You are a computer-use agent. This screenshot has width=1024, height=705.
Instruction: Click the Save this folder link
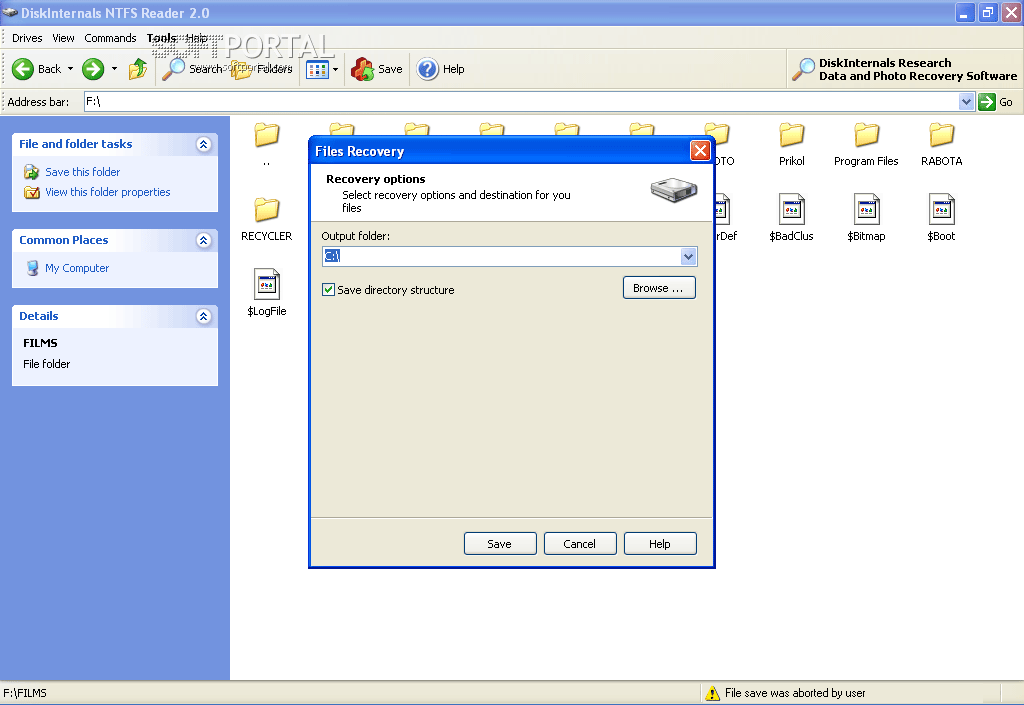click(x=83, y=172)
